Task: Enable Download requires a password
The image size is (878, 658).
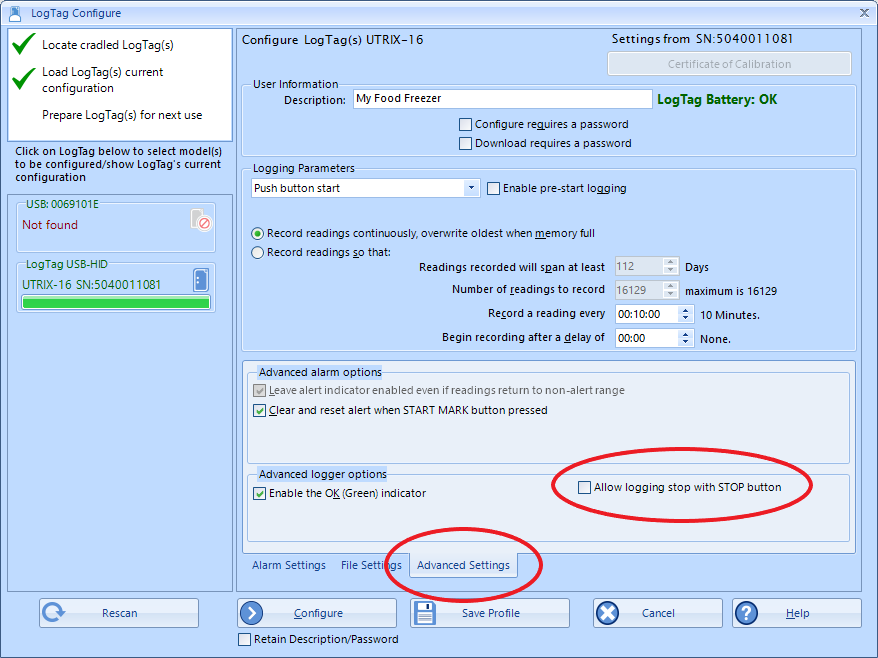Action: pos(465,143)
